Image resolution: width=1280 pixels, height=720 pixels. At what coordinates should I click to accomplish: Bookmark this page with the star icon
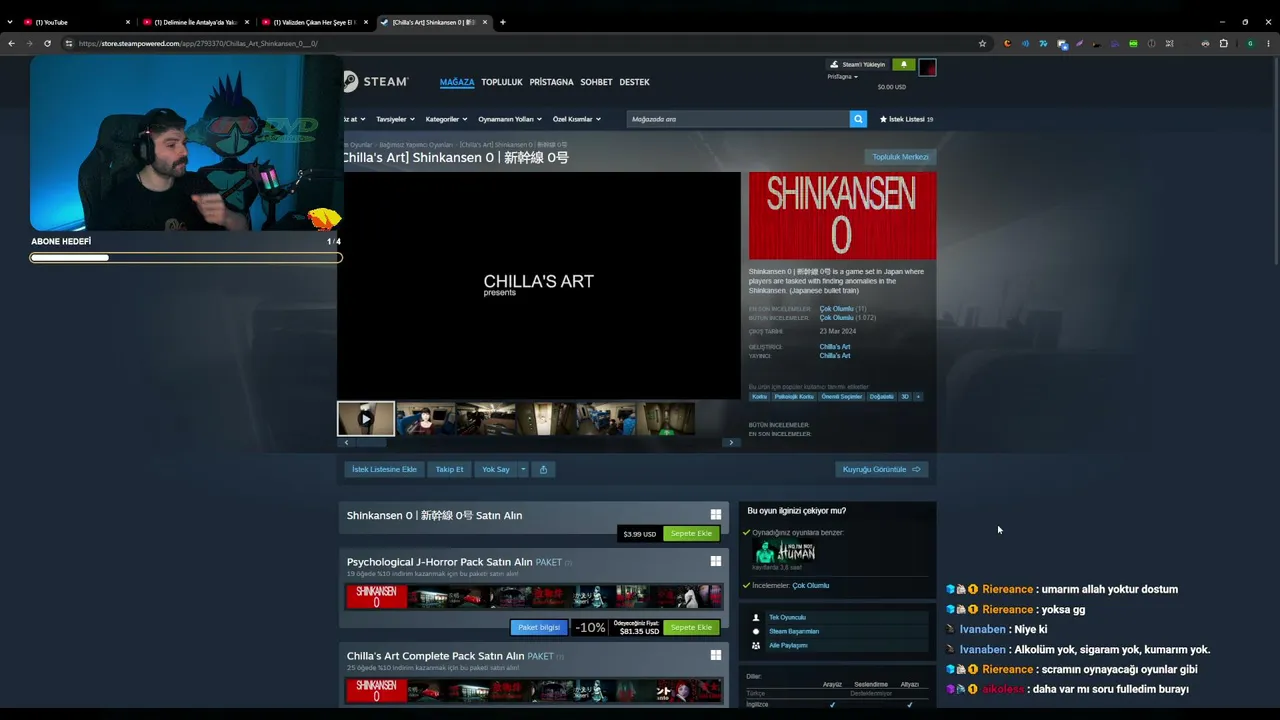coord(982,43)
